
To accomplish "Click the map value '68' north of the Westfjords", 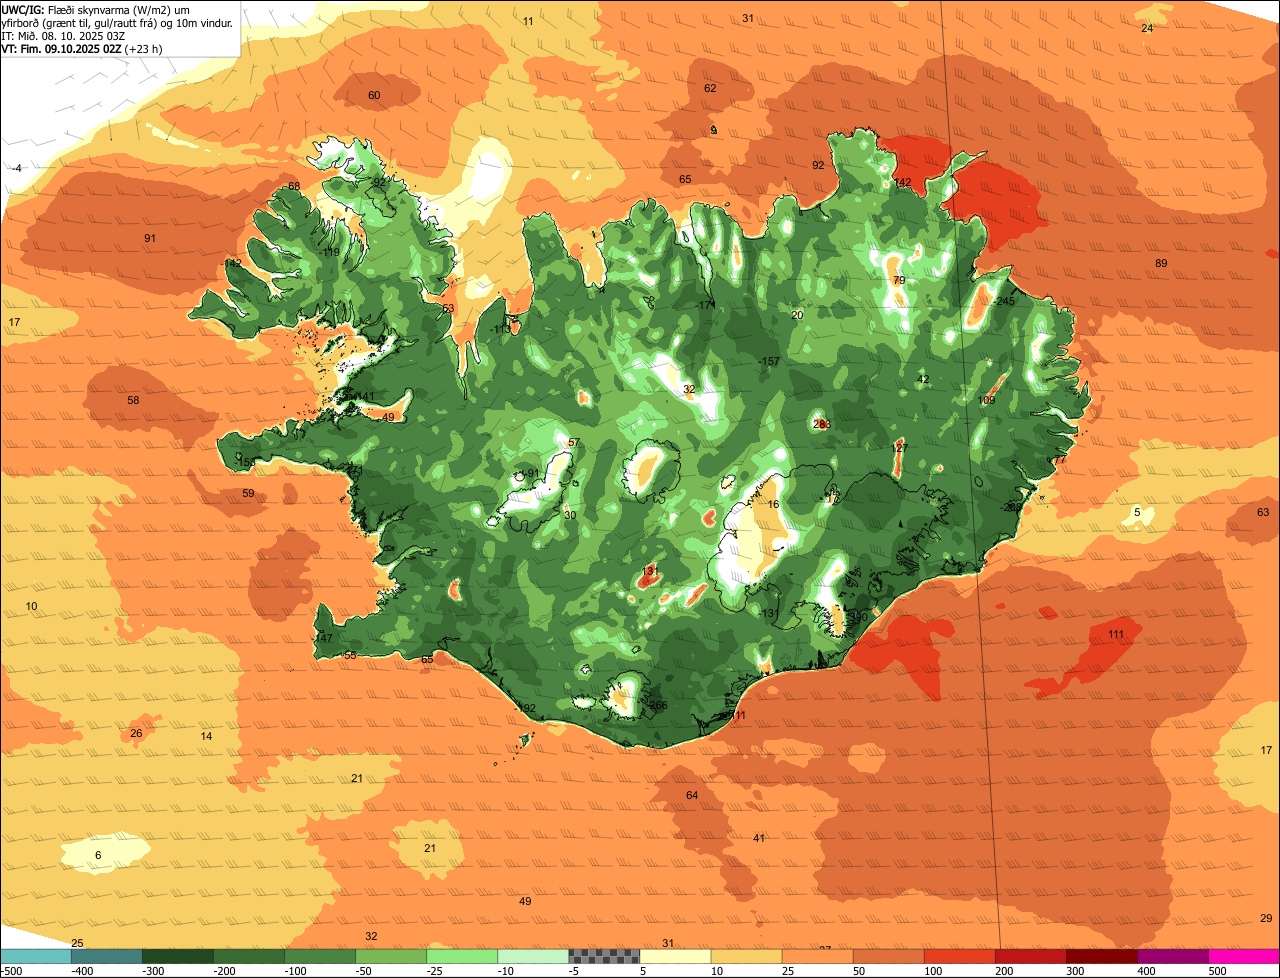I will [x=294, y=186].
